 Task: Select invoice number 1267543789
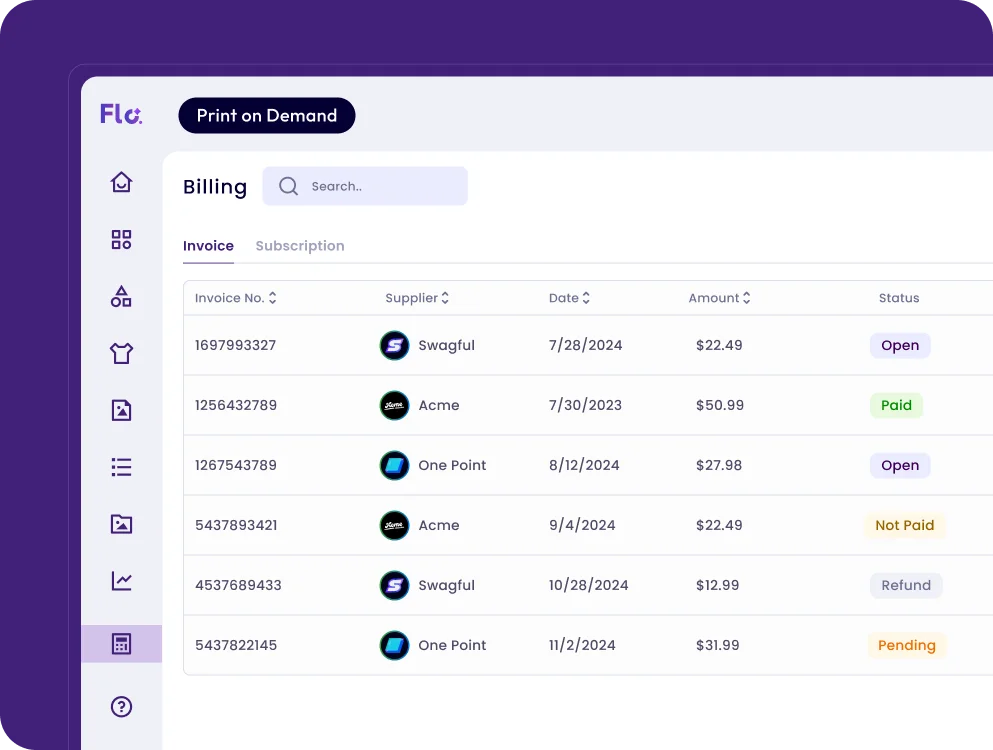tap(236, 466)
